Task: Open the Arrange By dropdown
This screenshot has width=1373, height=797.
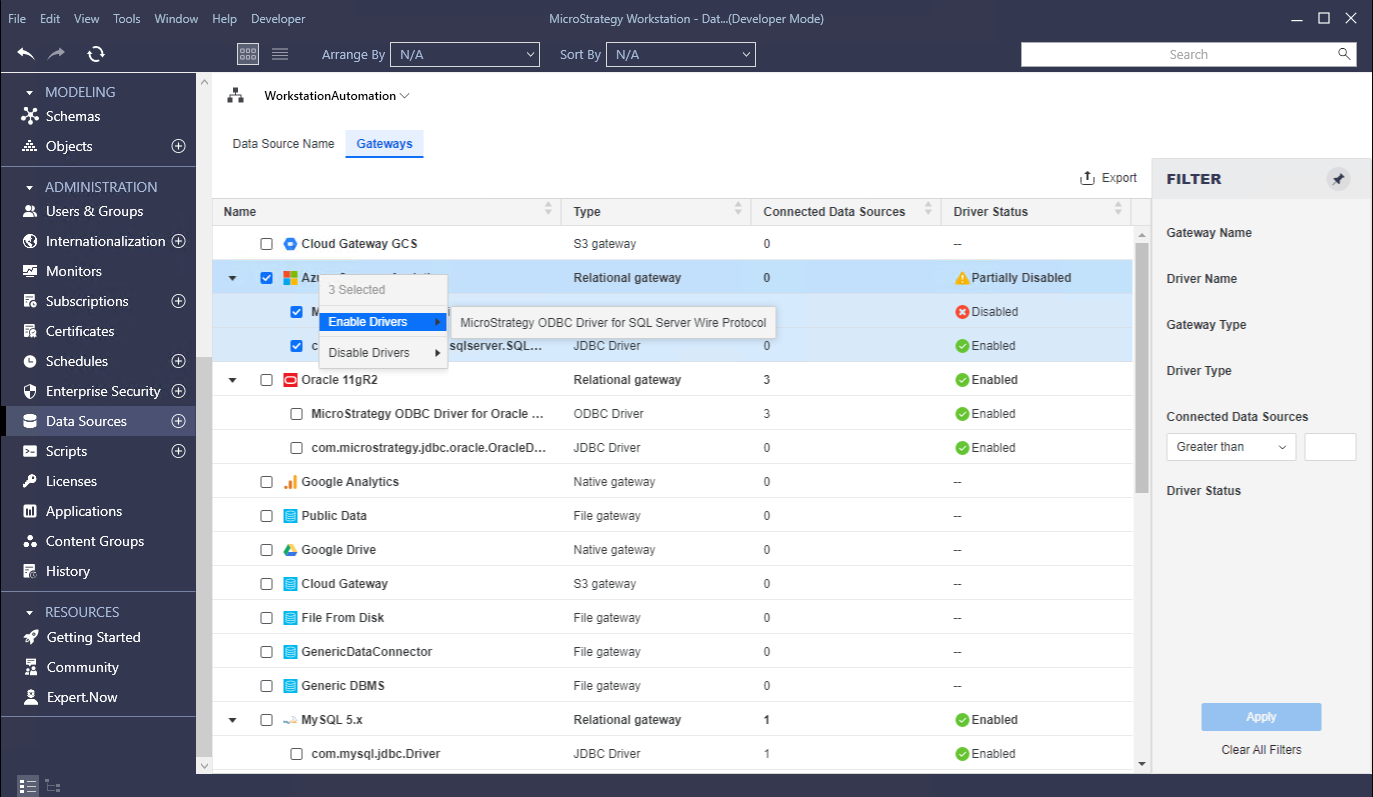Action: 464,55
